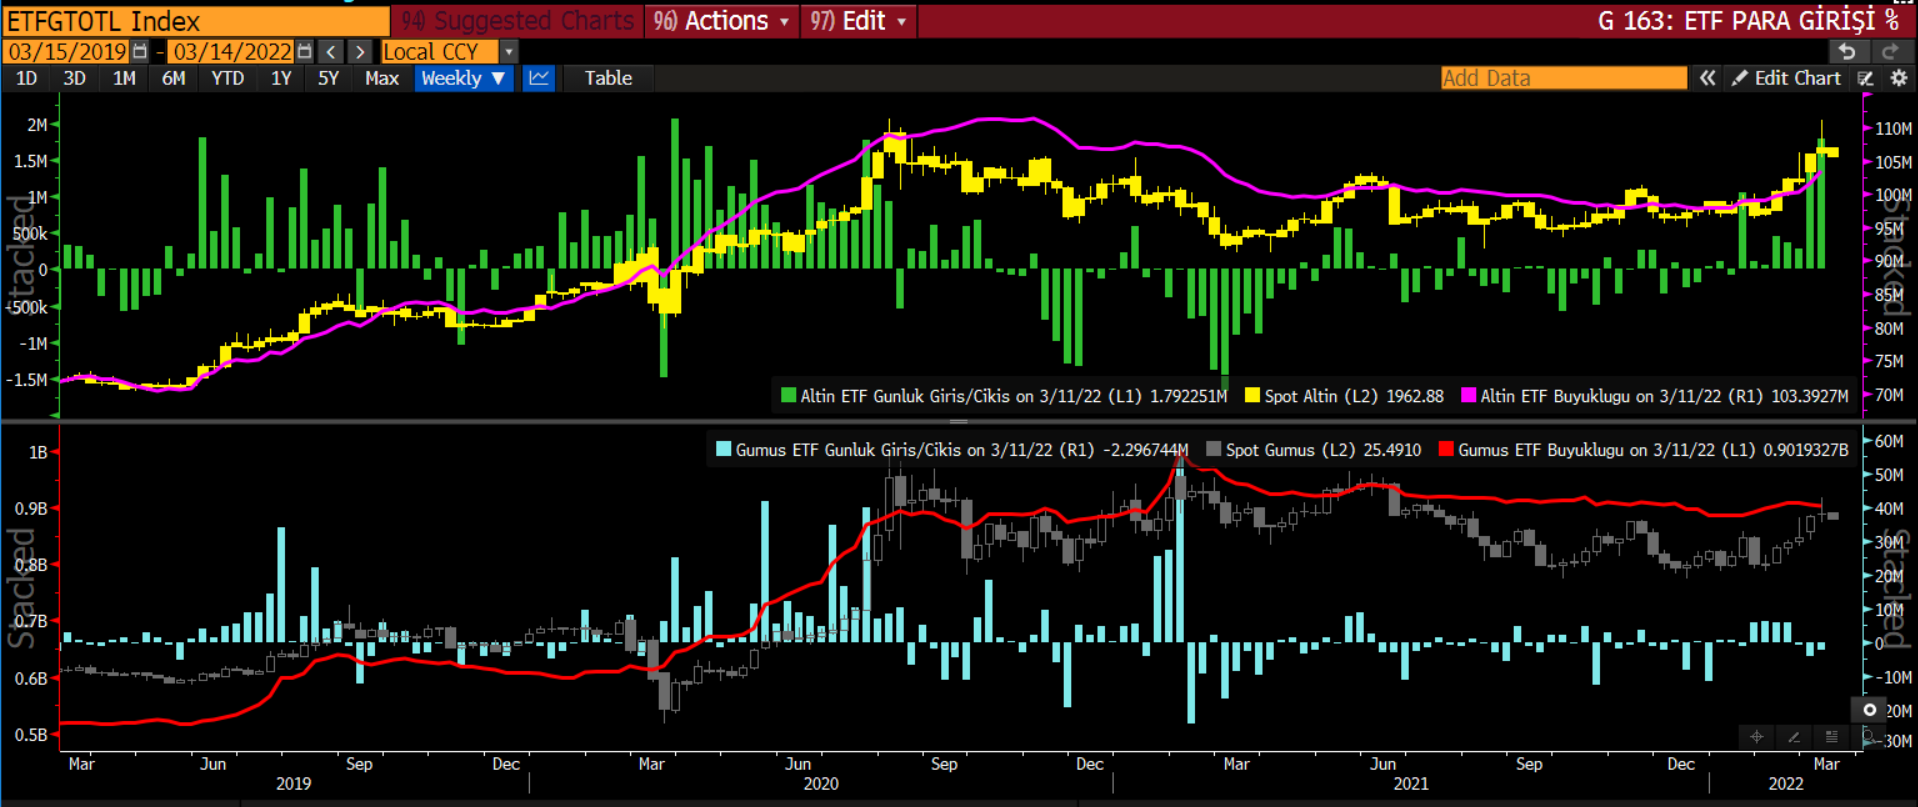
Task: Select the 3D range tab
Action: click(74, 78)
